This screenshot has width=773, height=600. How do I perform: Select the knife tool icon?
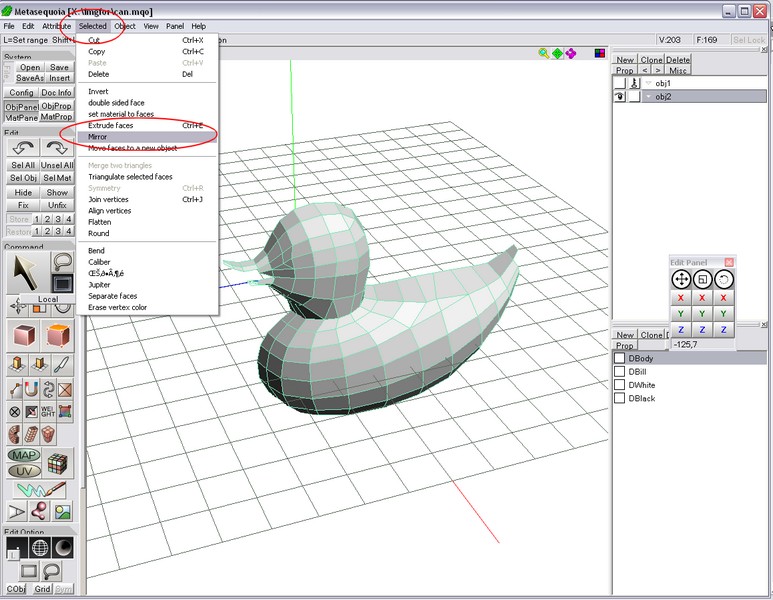pyautogui.click(x=61, y=364)
